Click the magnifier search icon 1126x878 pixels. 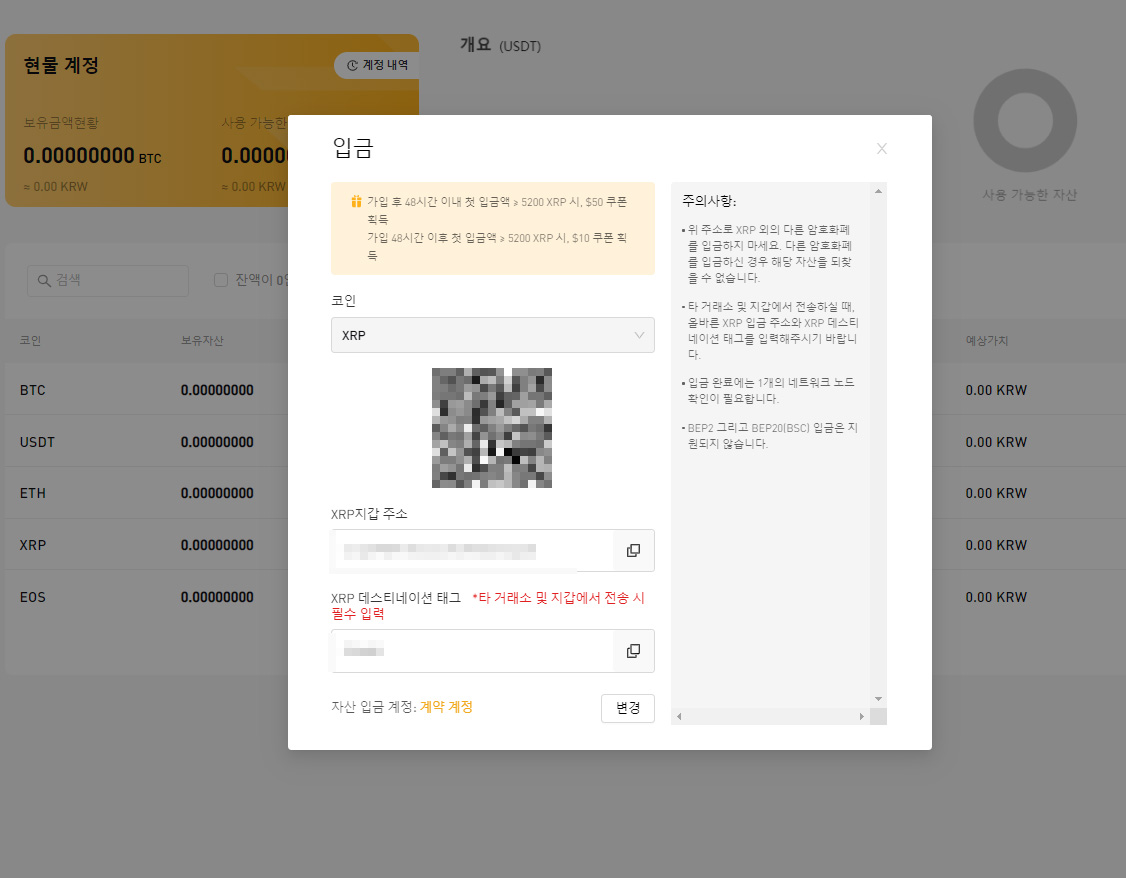tap(44, 281)
